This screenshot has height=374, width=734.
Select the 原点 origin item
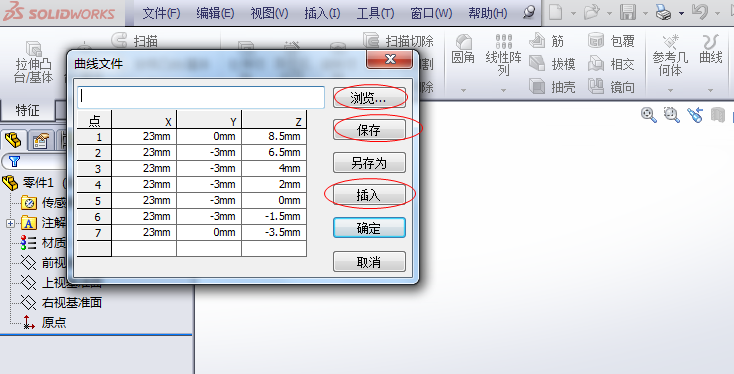coord(44,322)
